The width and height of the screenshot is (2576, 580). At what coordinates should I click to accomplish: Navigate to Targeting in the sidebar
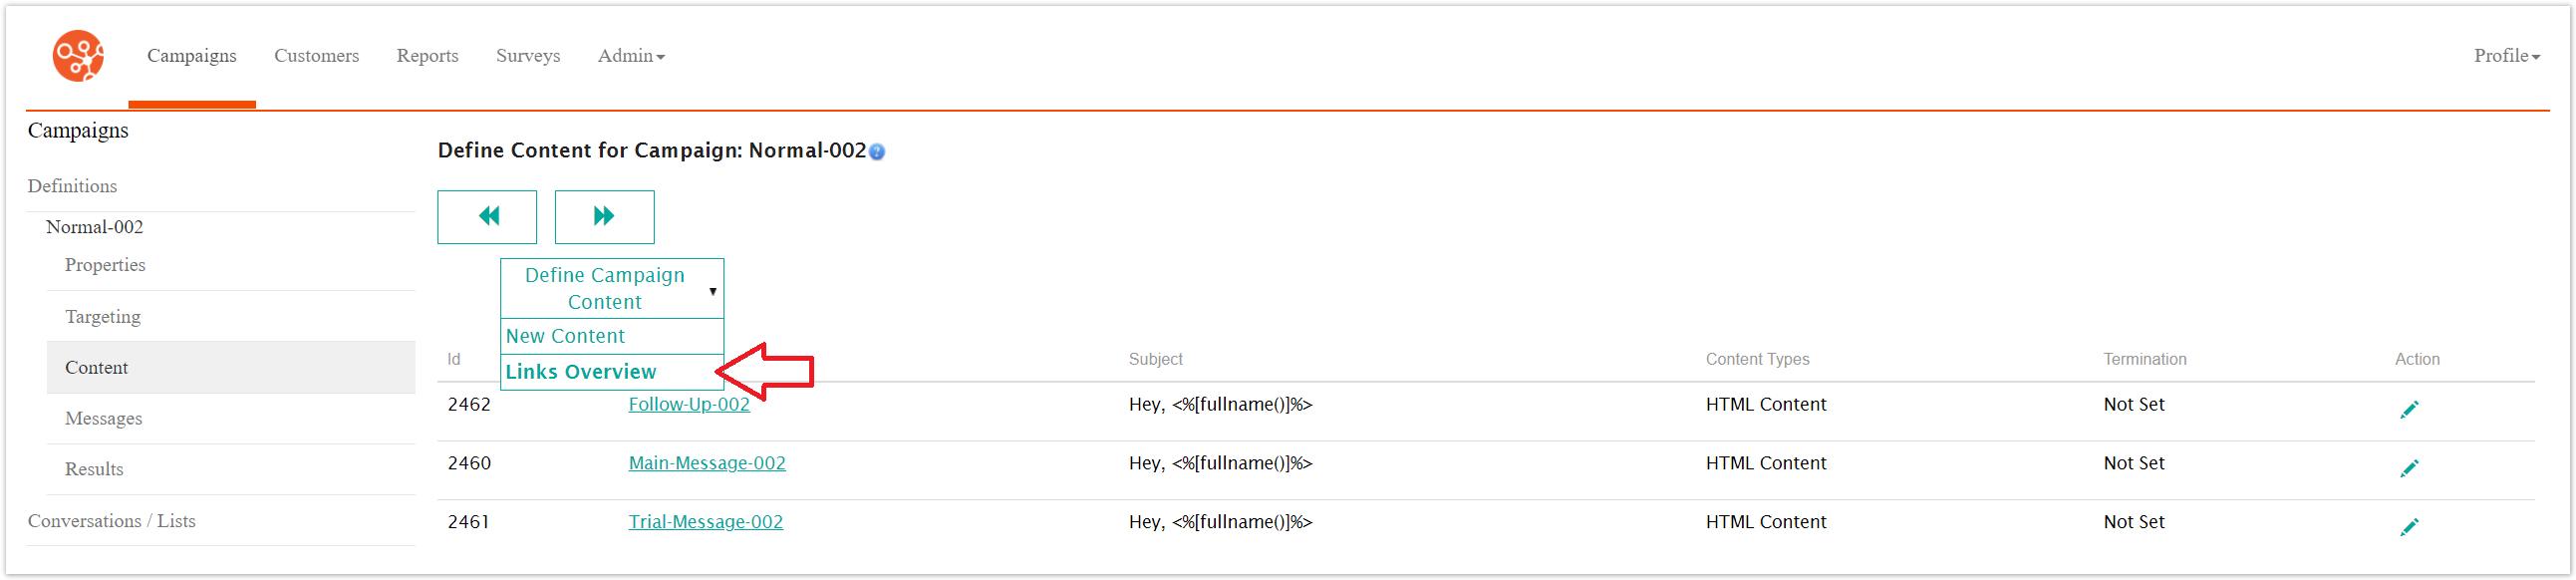pyautogui.click(x=102, y=316)
